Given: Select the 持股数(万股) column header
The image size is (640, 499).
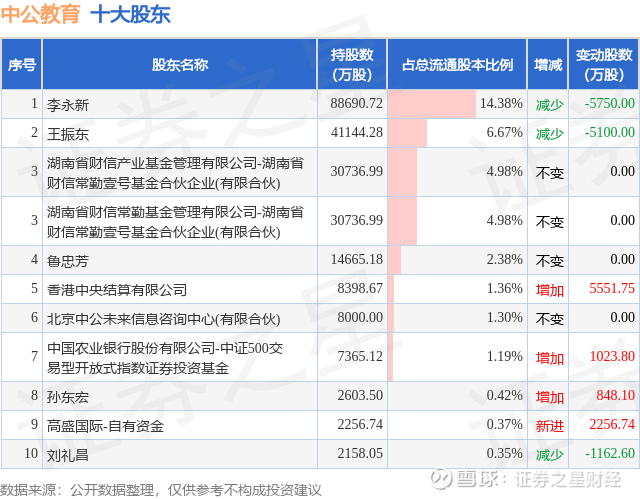Looking at the screenshot, I should coord(352,64).
